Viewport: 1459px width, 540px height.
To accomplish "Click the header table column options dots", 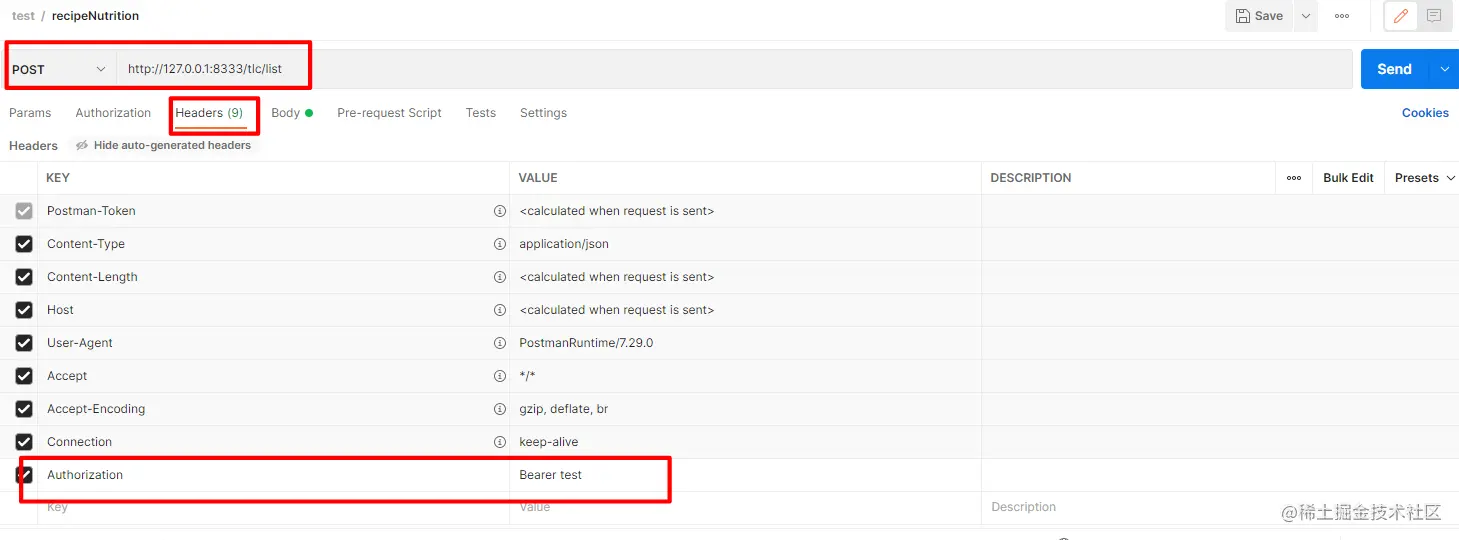I will [x=1294, y=178].
